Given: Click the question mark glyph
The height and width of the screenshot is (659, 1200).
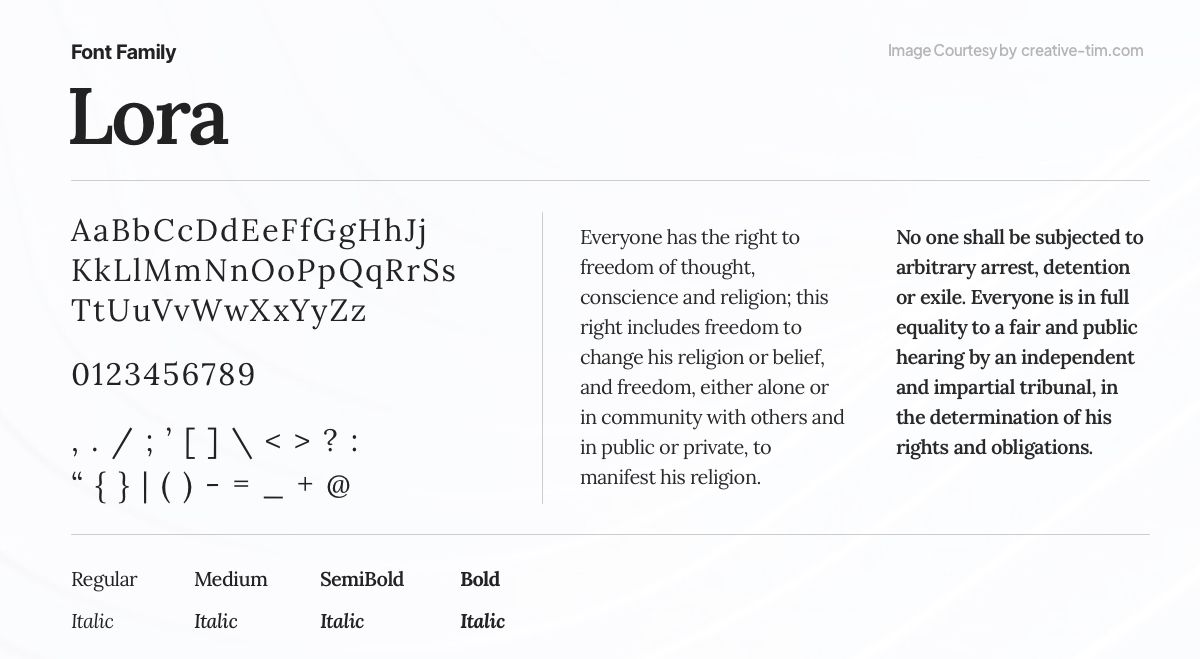Looking at the screenshot, I should tap(330, 441).
